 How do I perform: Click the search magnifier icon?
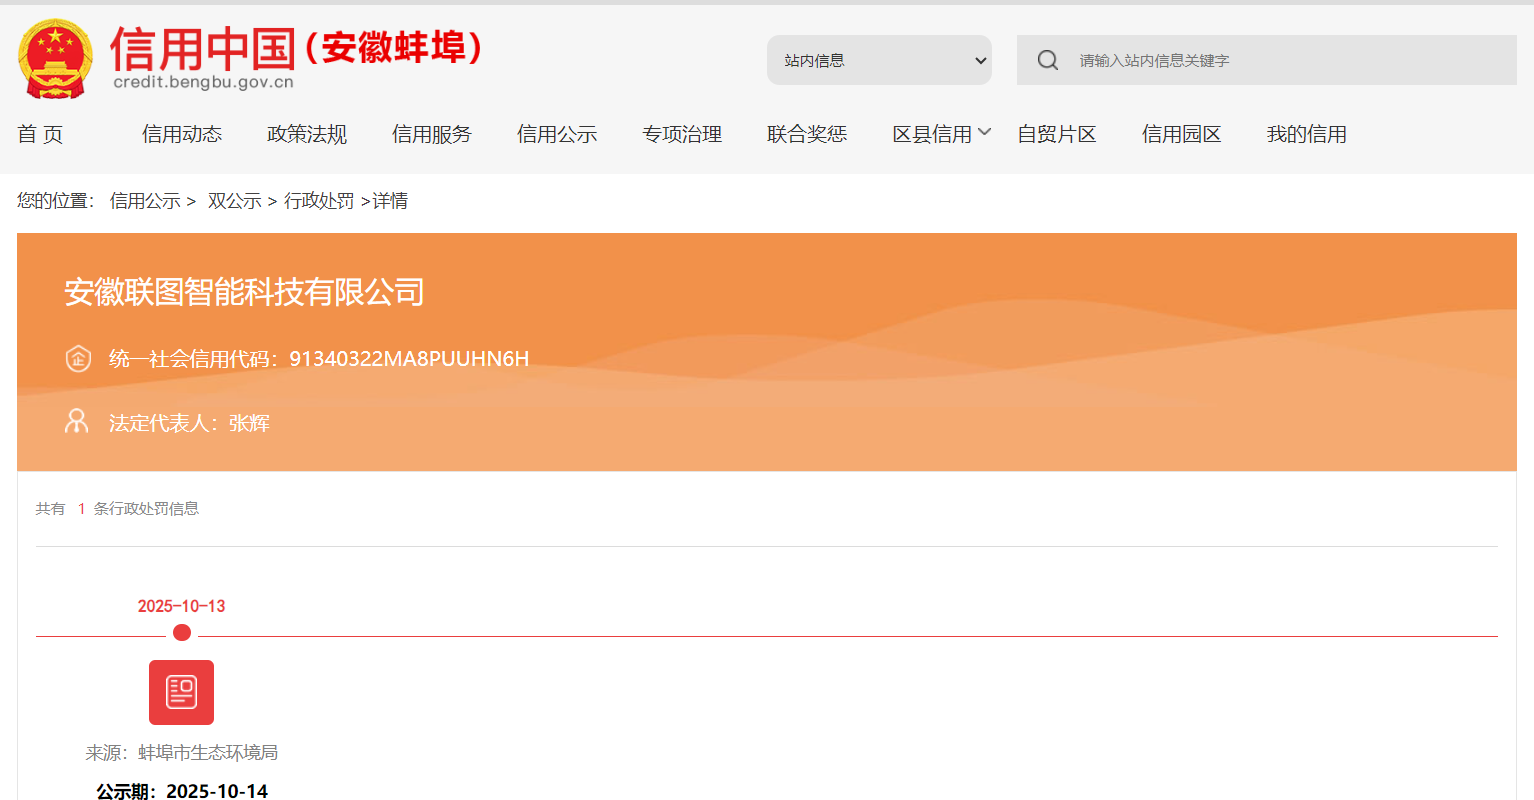(x=1047, y=60)
